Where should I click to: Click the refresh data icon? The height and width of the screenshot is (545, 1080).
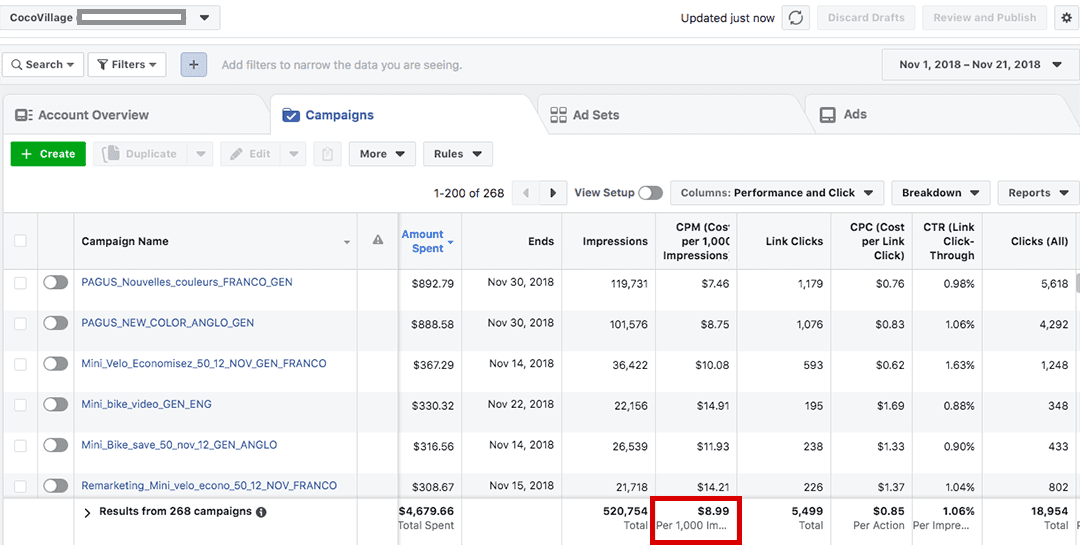pyautogui.click(x=795, y=18)
